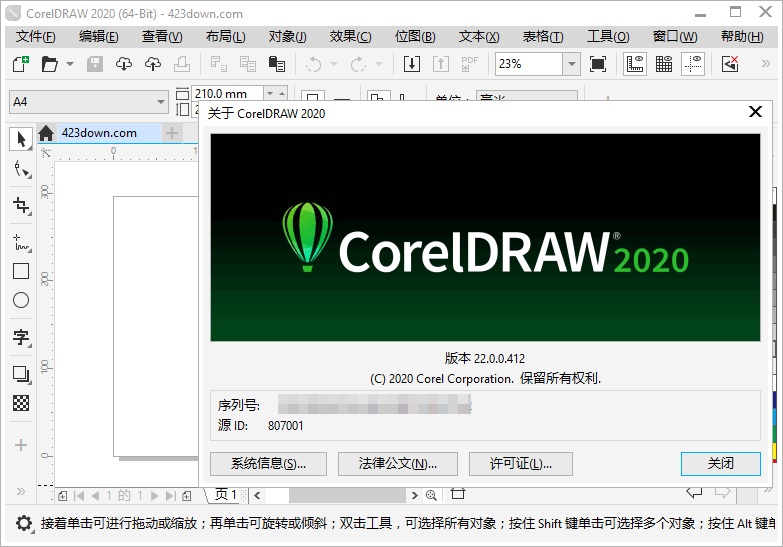Click the zoom magnifier icon beside scrollbar

431,495
